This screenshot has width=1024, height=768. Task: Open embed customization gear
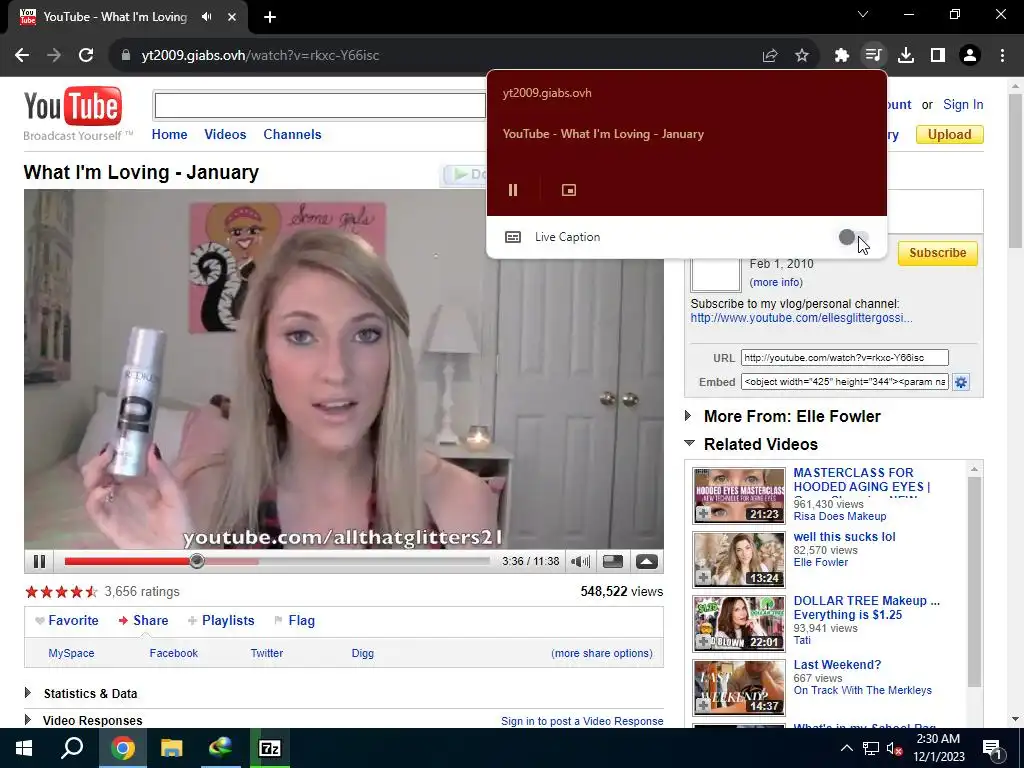[x=961, y=382]
